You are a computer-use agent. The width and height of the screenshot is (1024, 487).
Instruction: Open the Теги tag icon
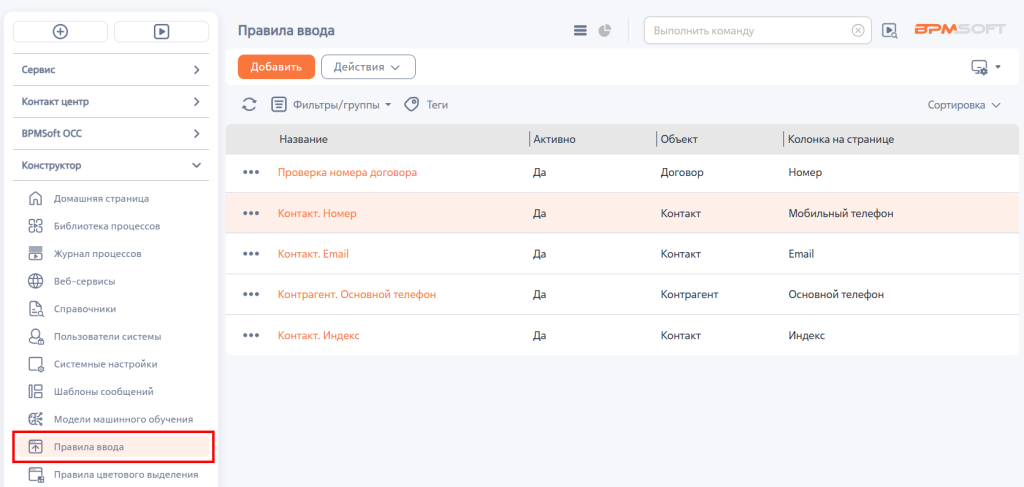point(411,104)
